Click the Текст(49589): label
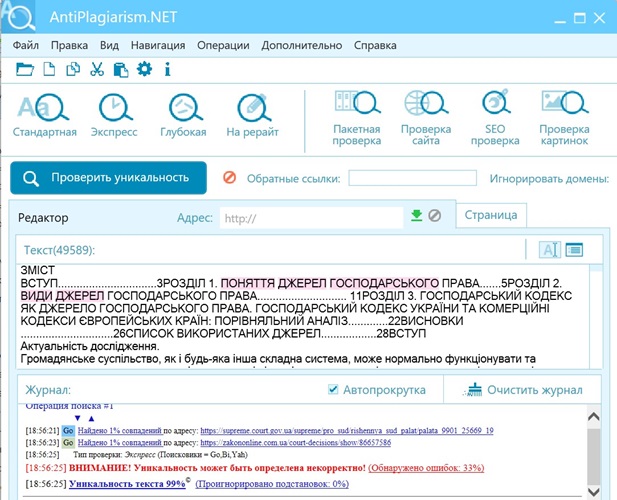Viewport: 617px width, 500px height. tap(59, 250)
